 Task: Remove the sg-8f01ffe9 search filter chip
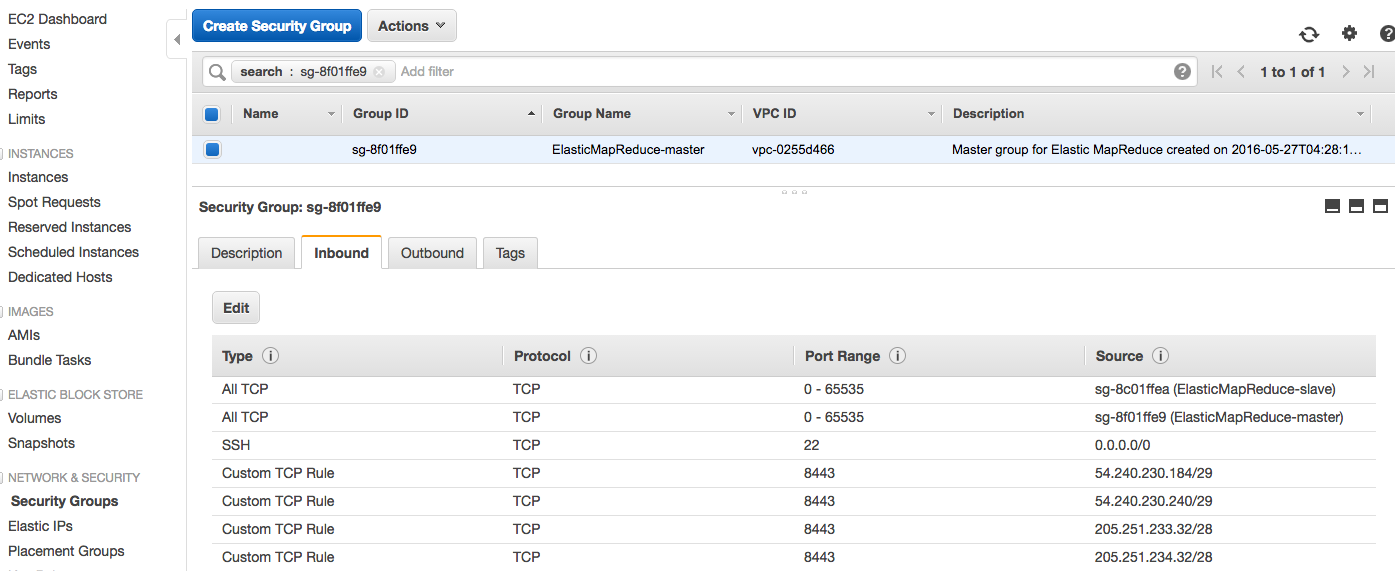(x=379, y=72)
